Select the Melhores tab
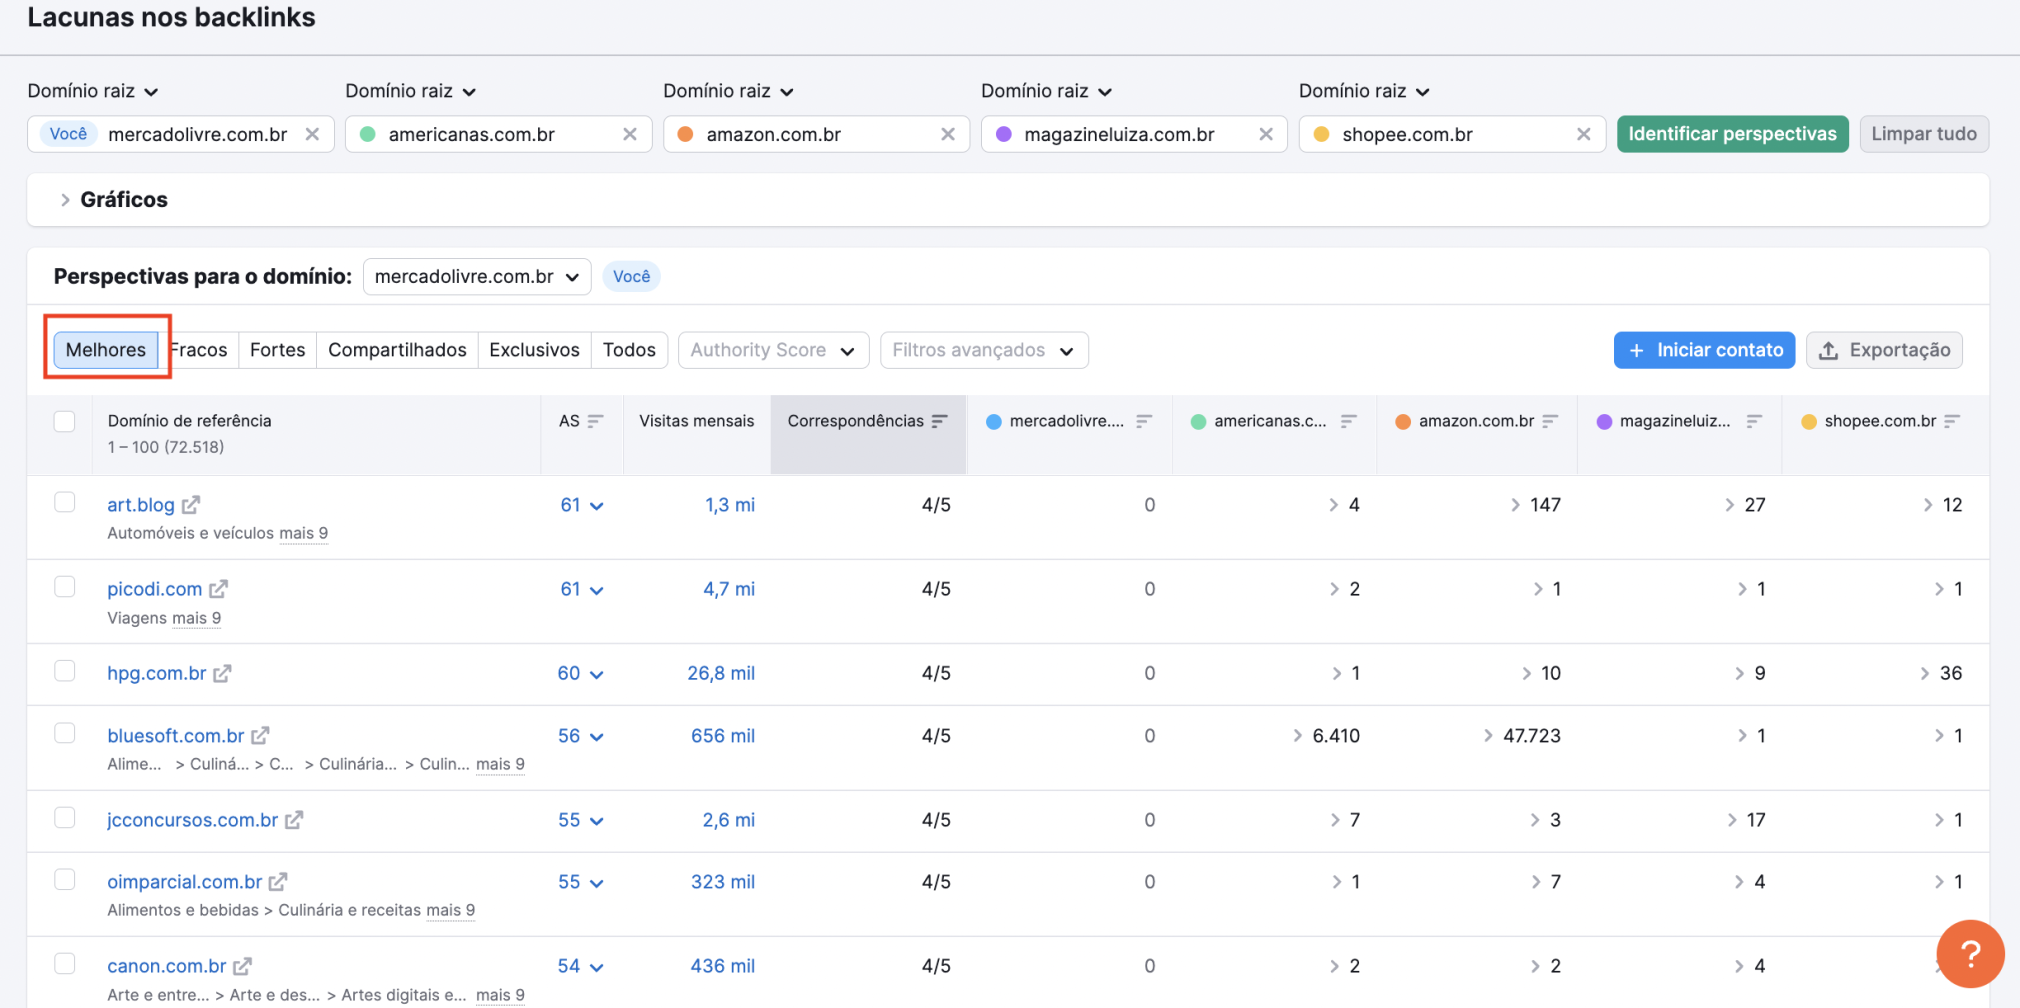Image resolution: width=2020 pixels, height=1008 pixels. tap(106, 350)
